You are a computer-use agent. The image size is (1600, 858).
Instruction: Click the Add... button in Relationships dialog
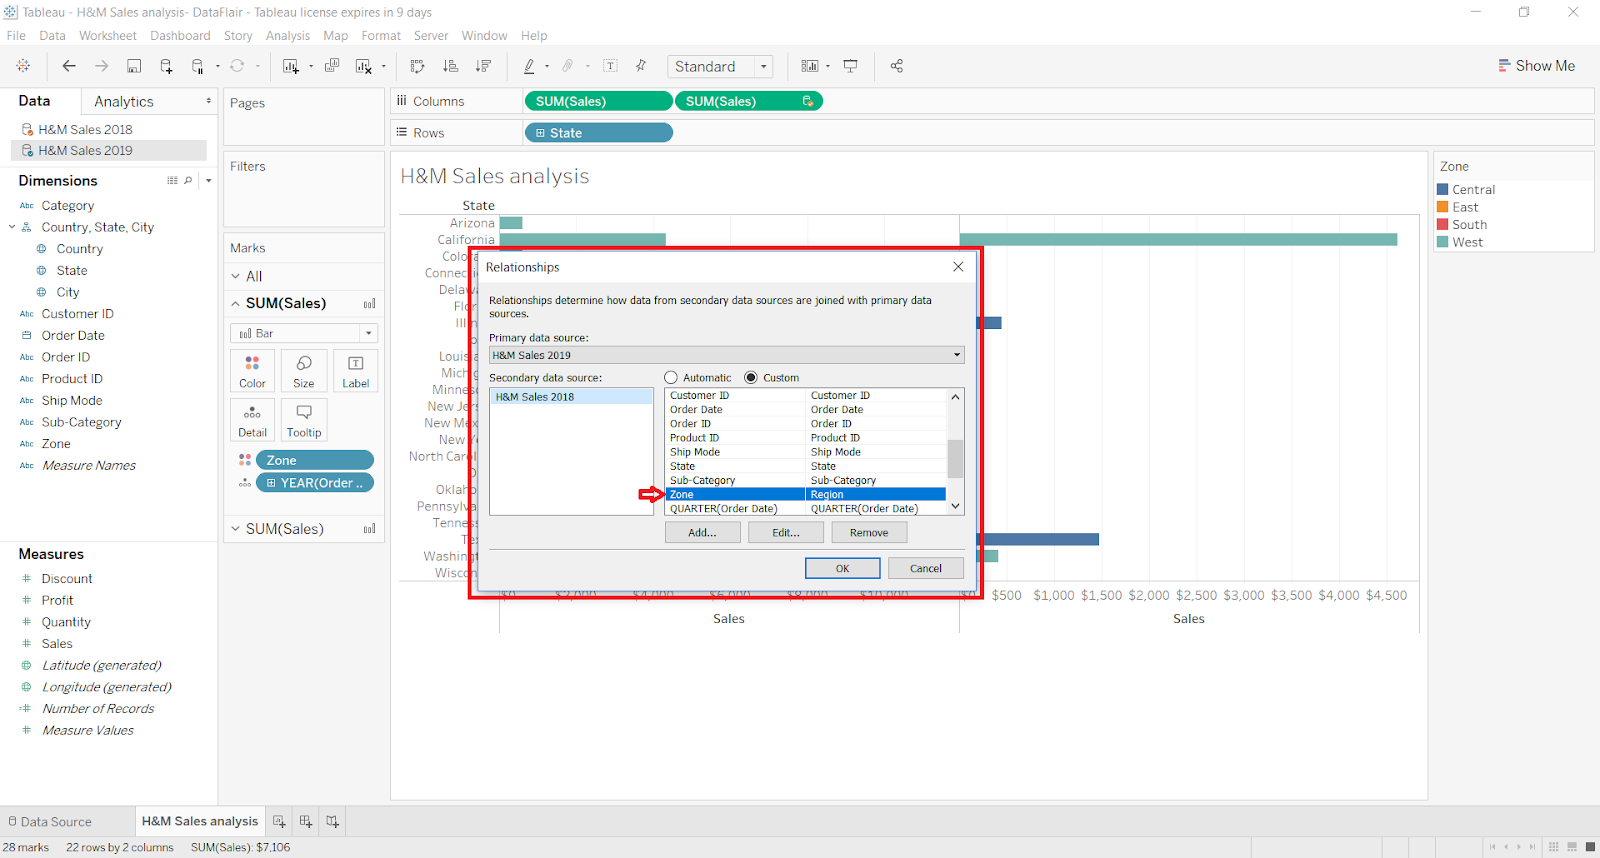tap(702, 533)
